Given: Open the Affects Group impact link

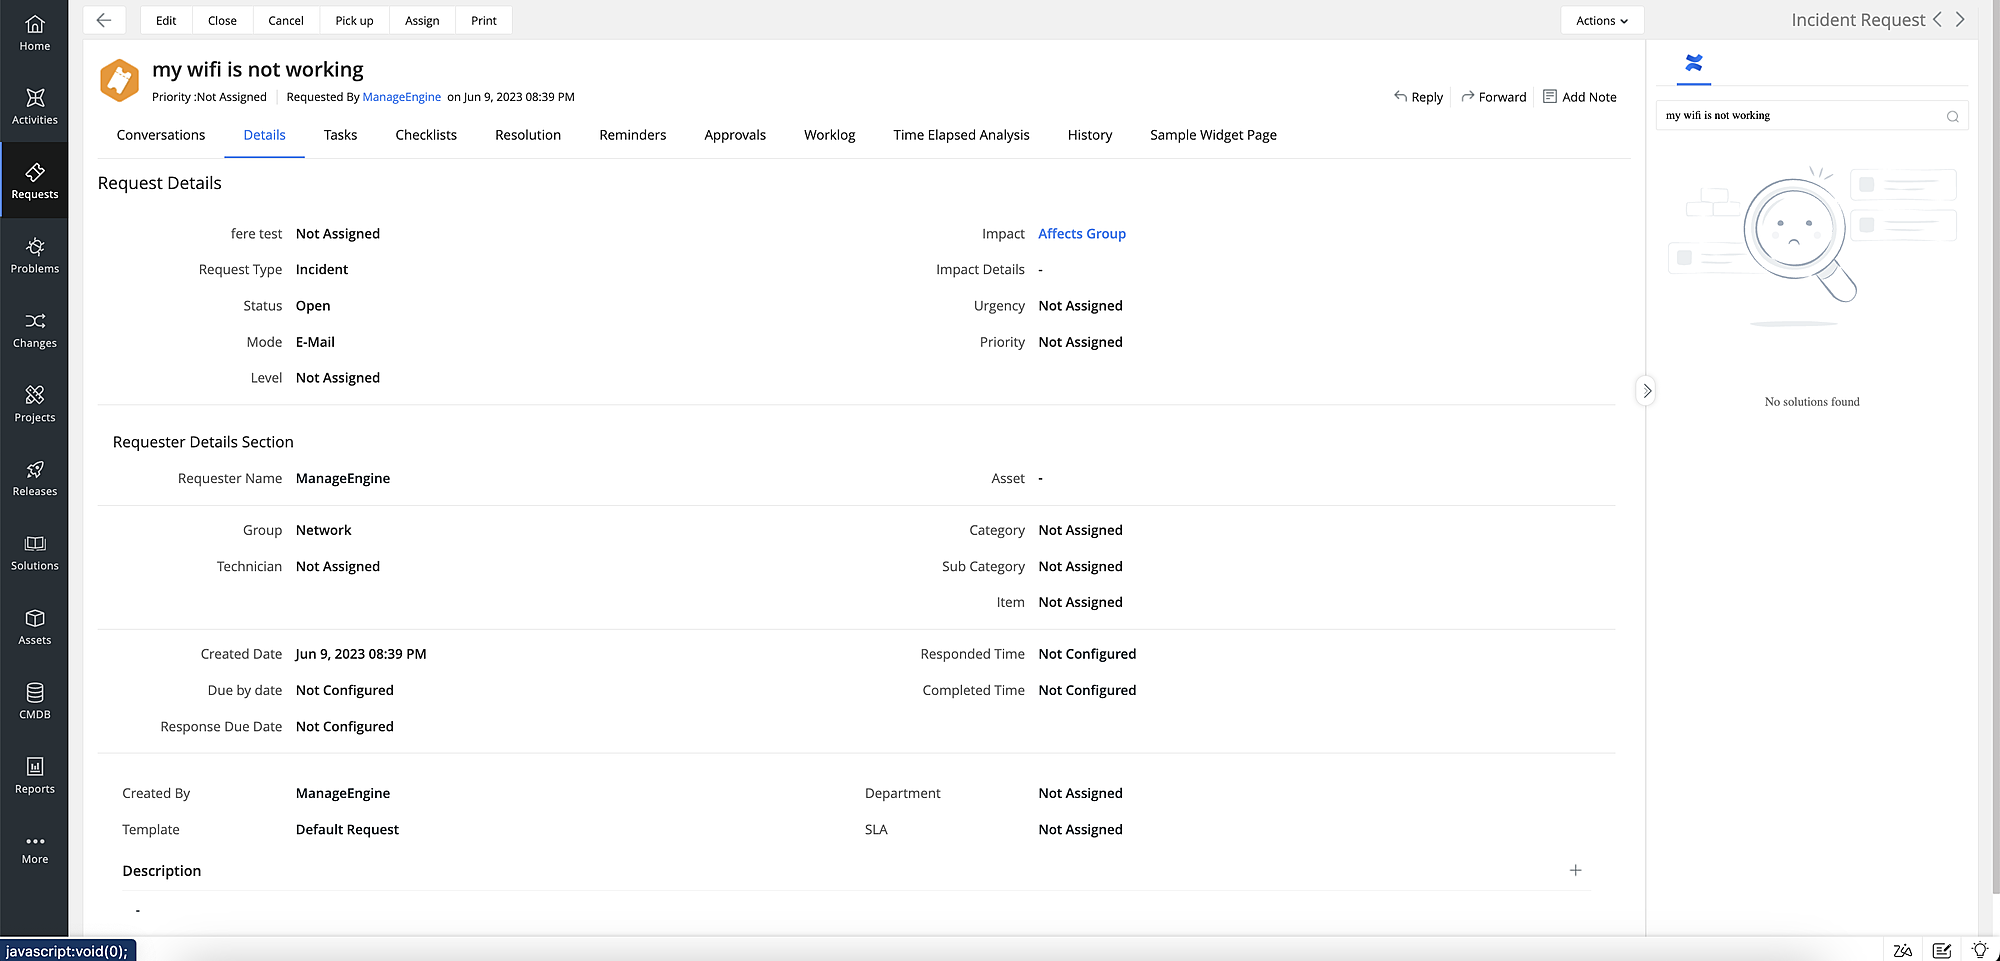Looking at the screenshot, I should pos(1081,233).
